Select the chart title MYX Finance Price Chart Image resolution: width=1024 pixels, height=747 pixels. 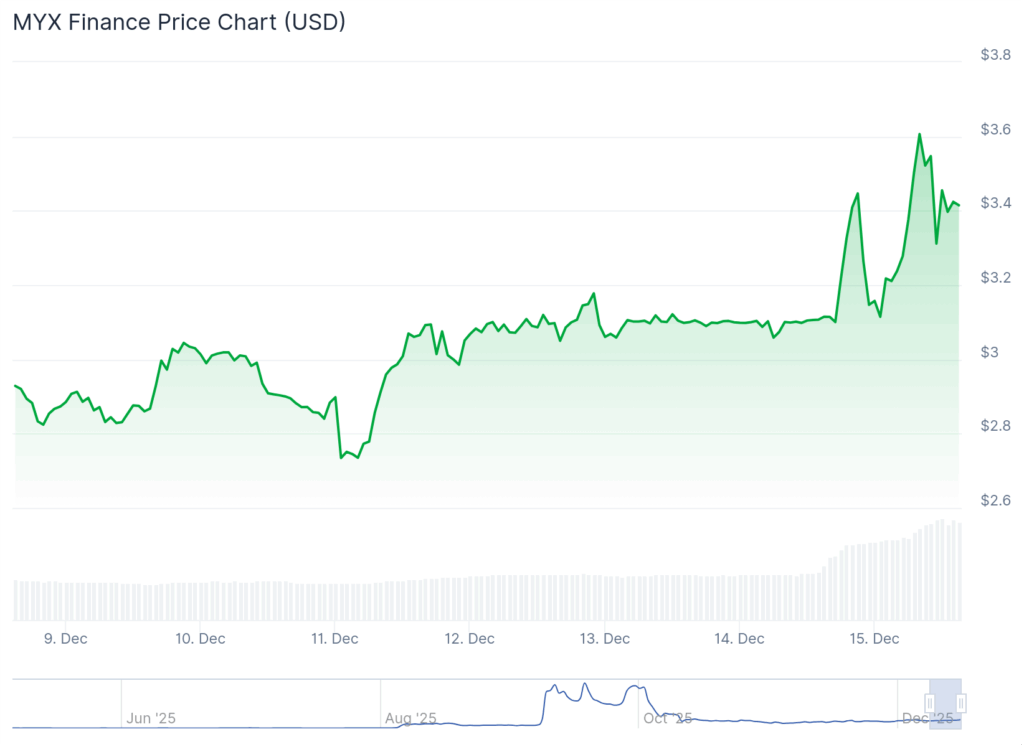(178, 22)
